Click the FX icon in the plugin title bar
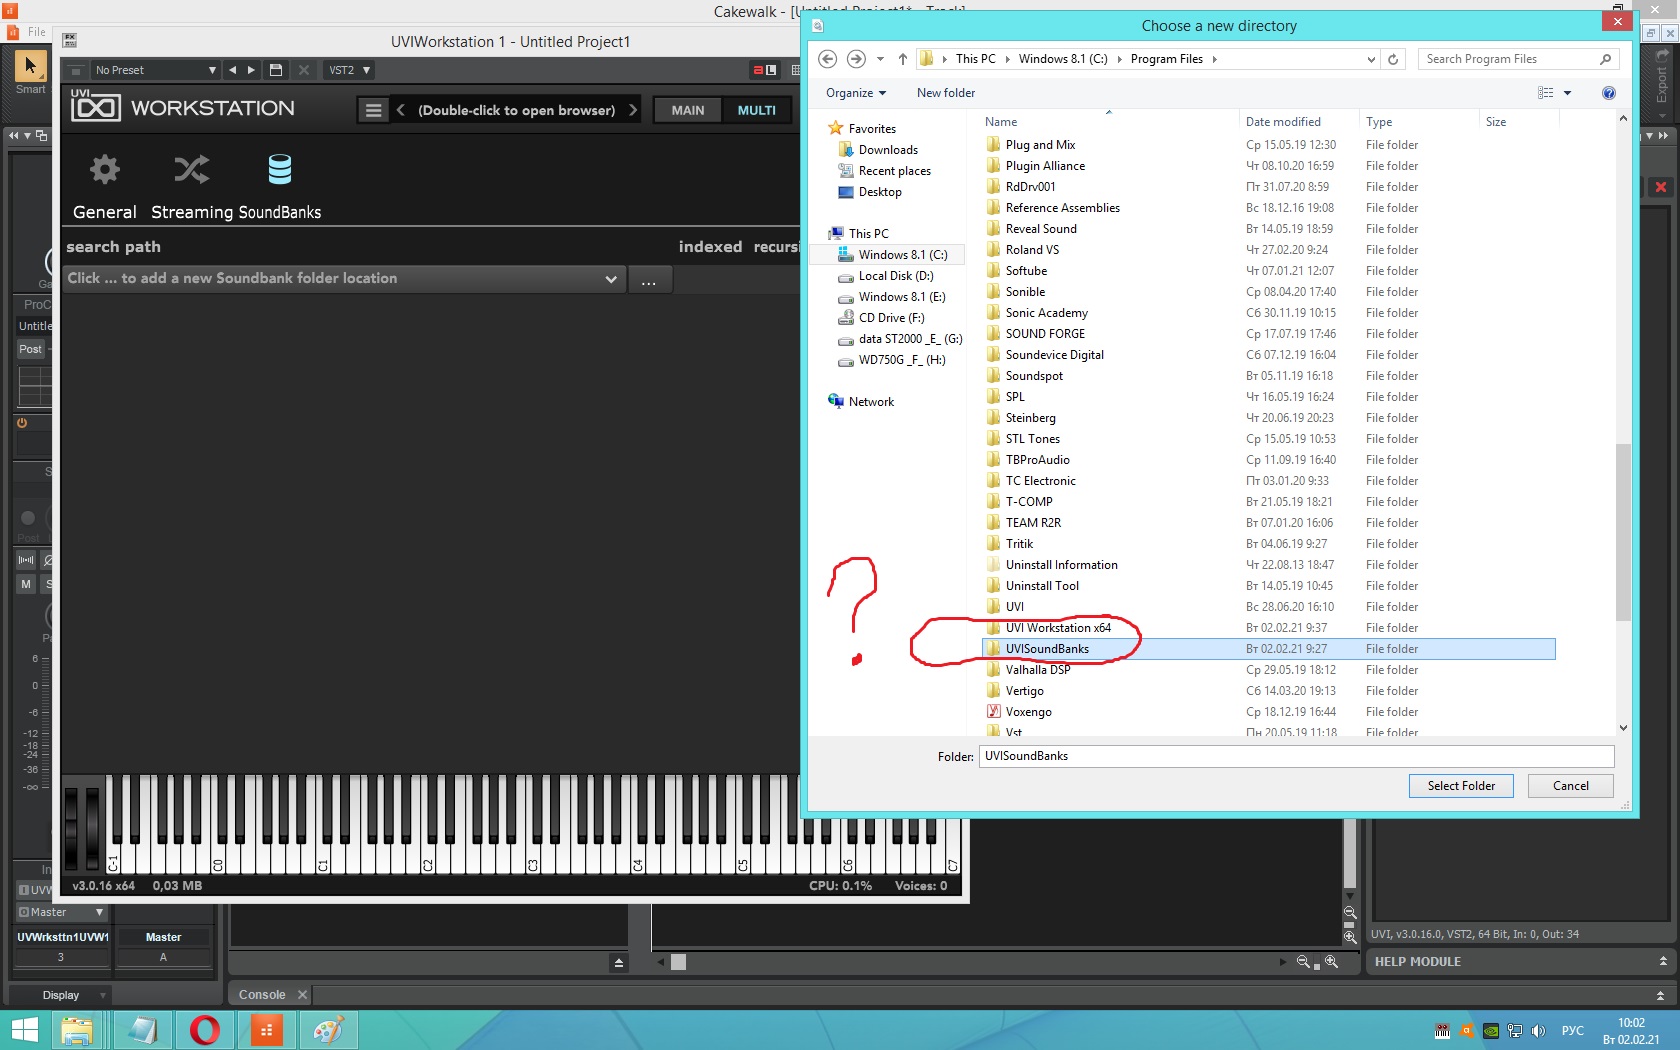The width and height of the screenshot is (1680, 1050). coord(69,41)
